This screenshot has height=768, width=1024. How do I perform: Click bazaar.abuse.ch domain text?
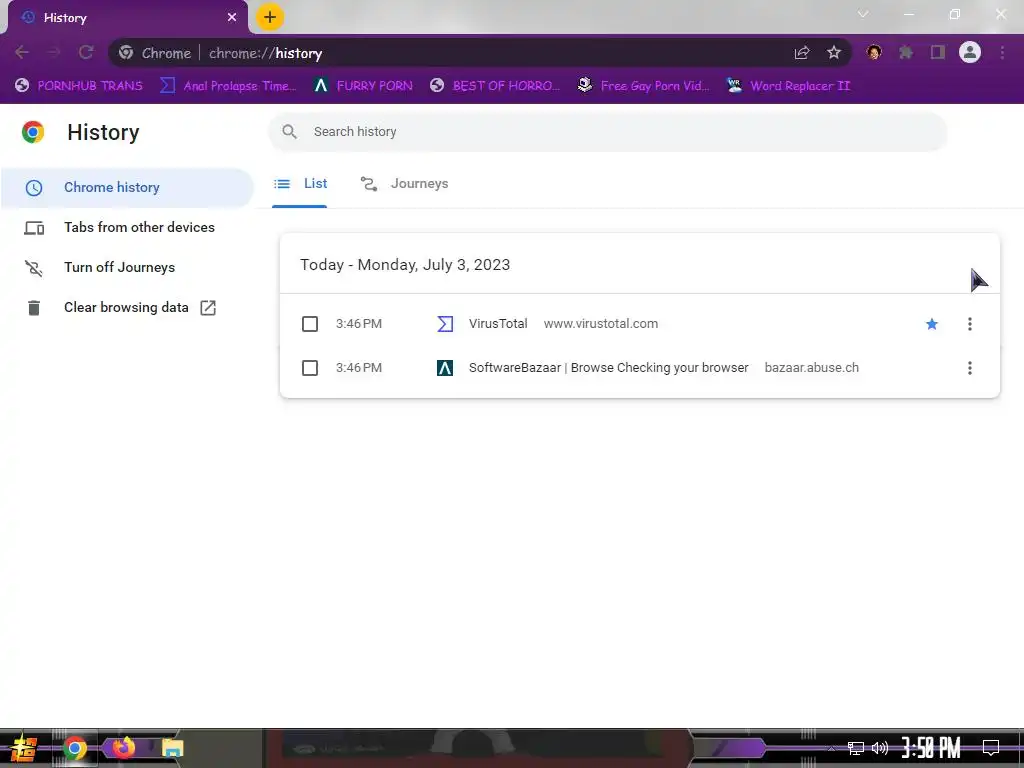(x=812, y=368)
